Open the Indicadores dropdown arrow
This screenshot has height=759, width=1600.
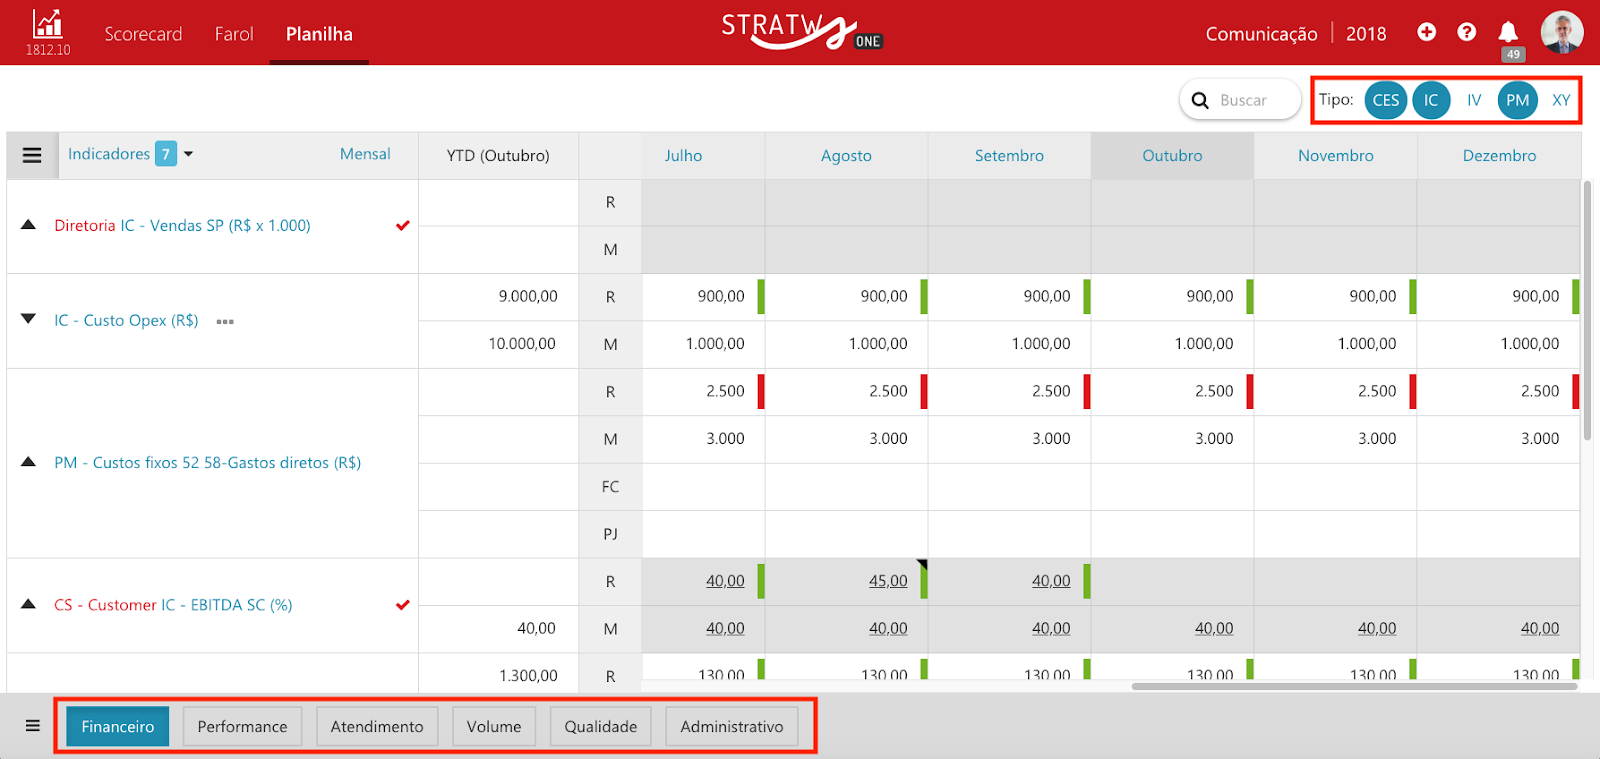point(188,154)
